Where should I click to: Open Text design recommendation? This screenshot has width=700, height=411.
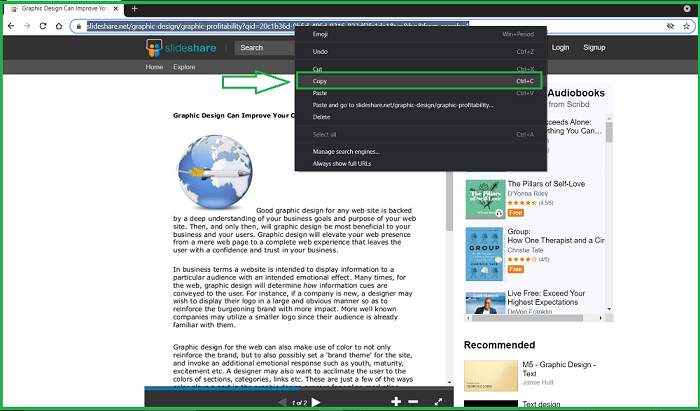[x=541, y=404]
